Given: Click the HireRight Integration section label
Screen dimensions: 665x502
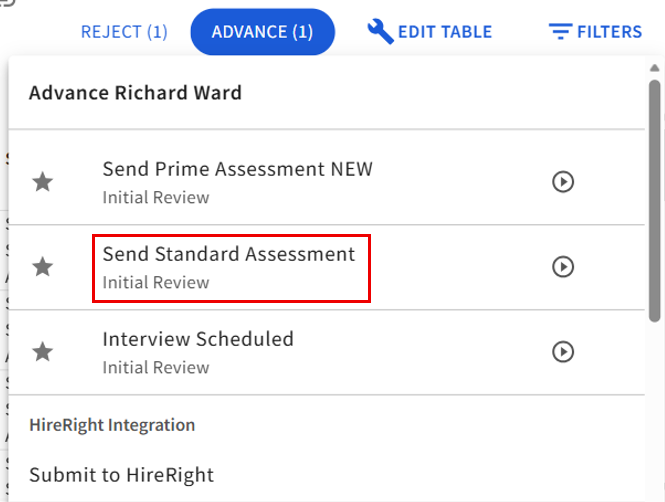Looking at the screenshot, I should point(112,425).
